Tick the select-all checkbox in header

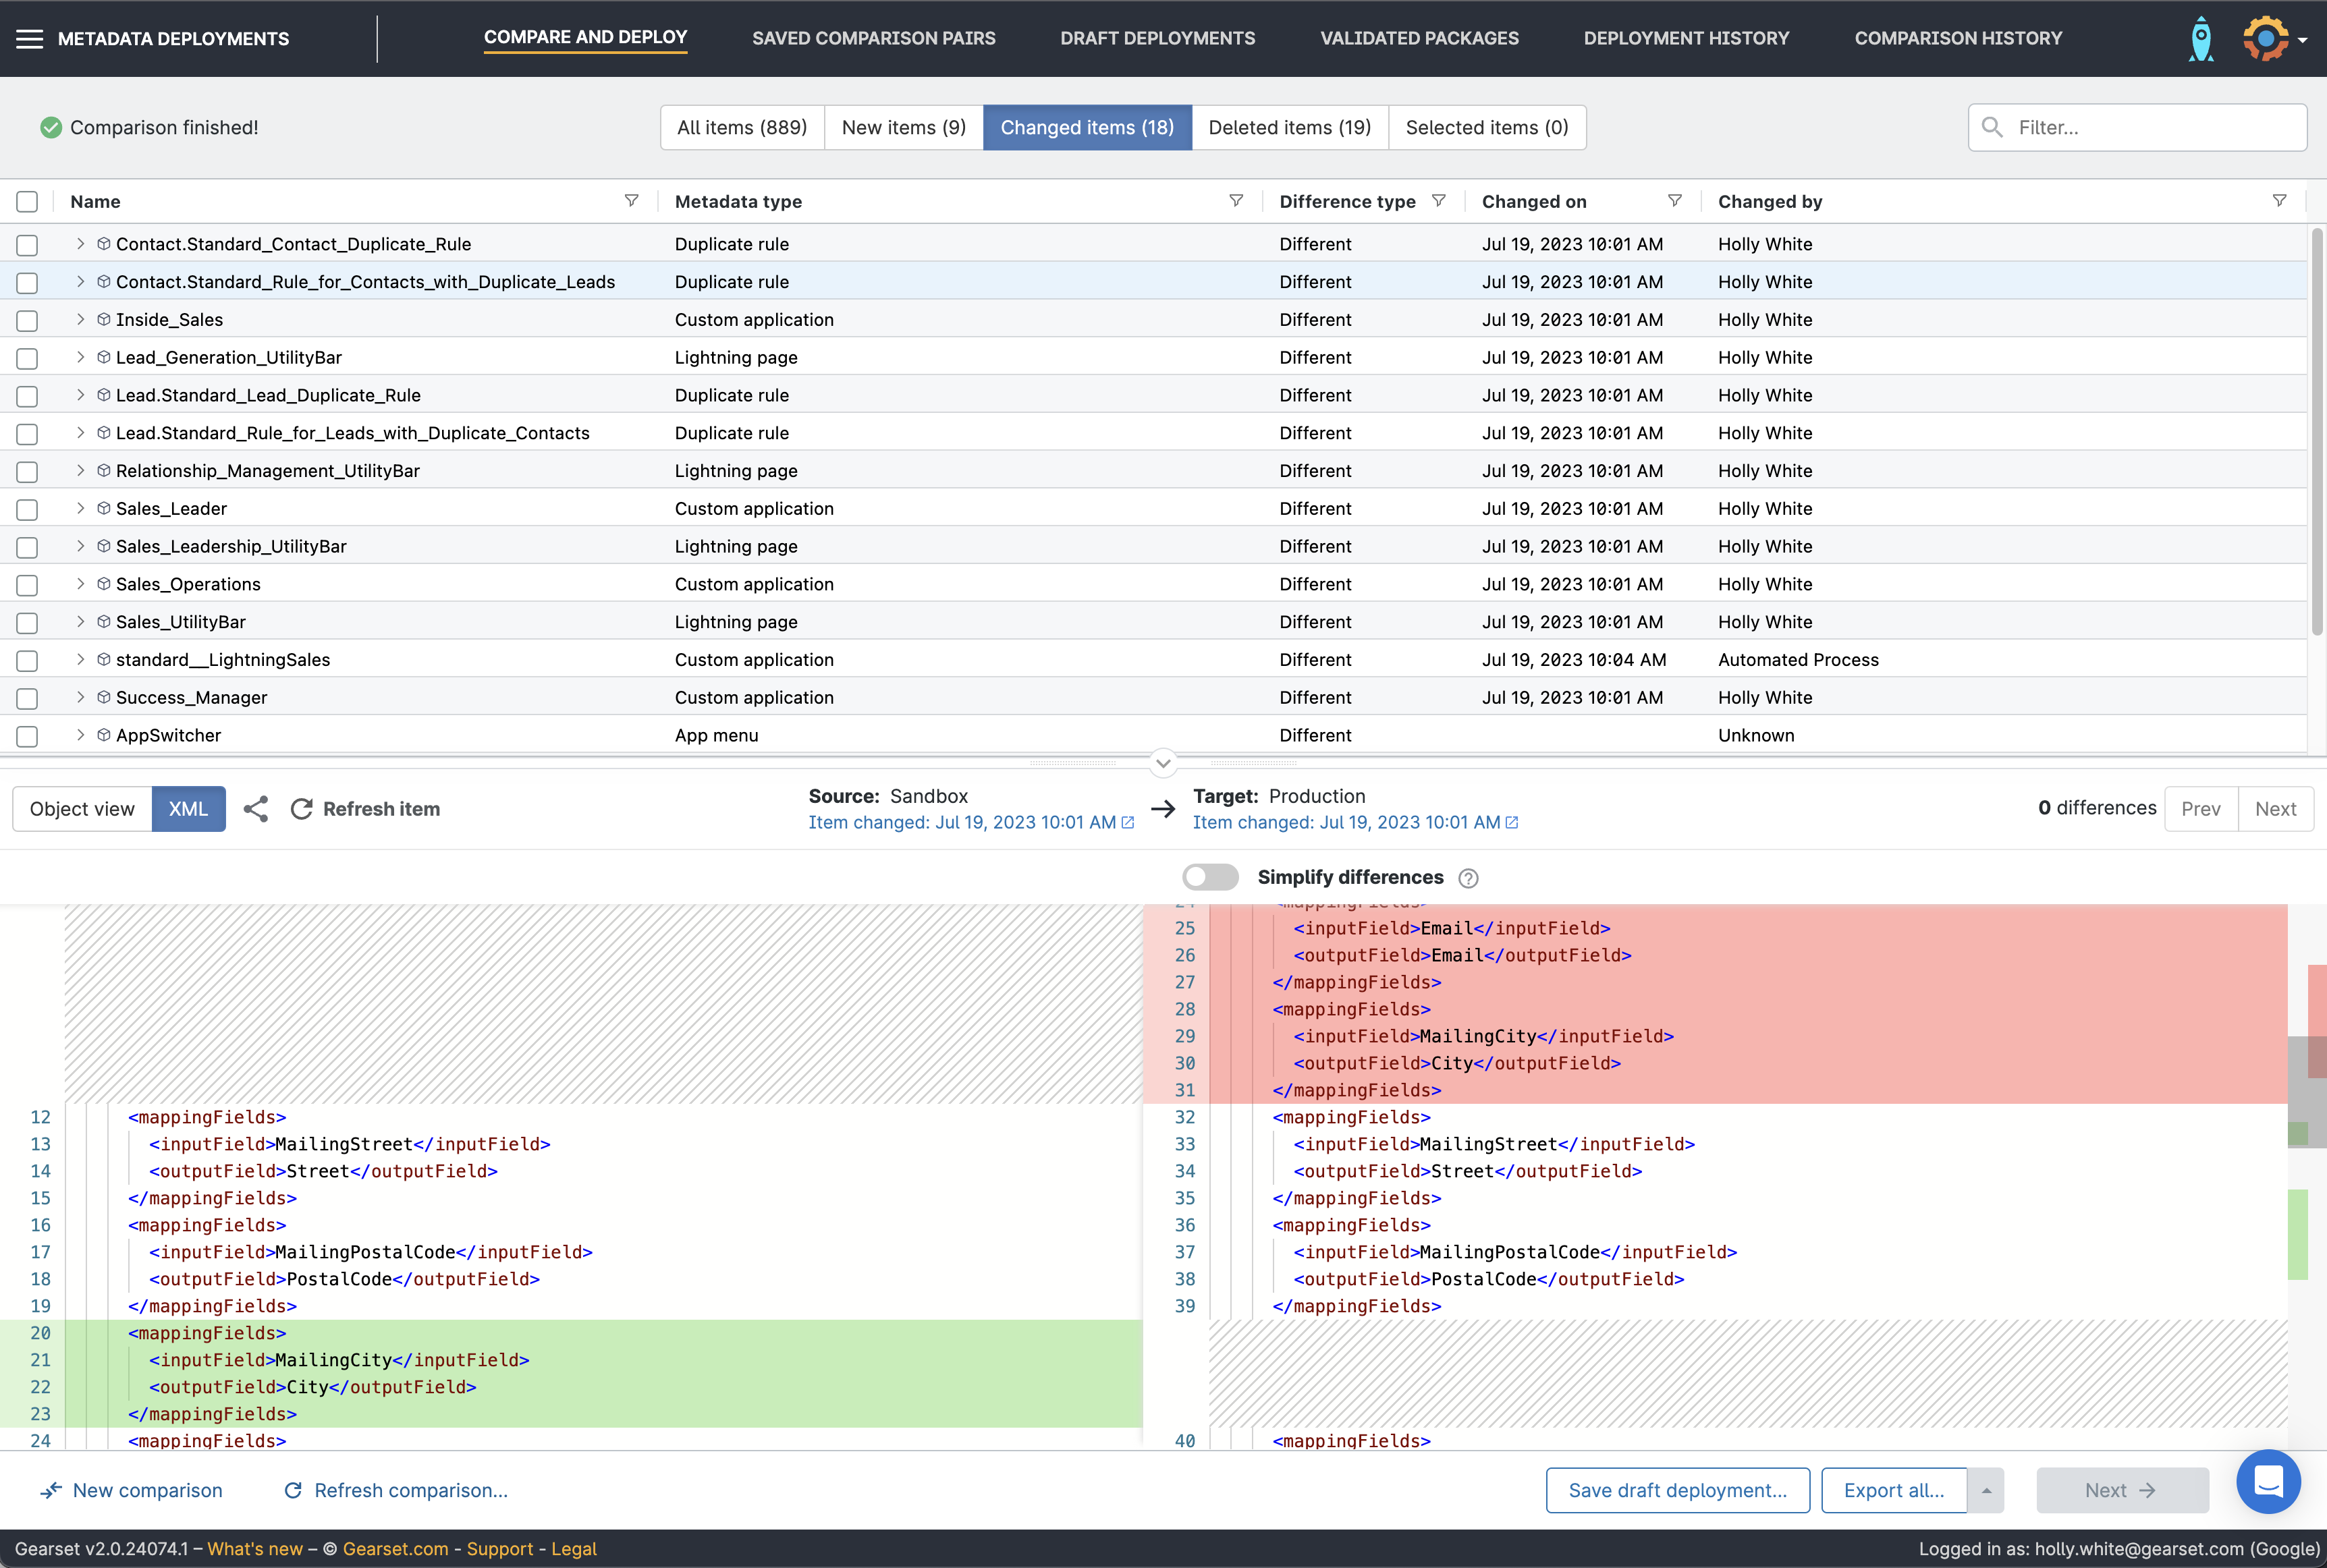tap(27, 202)
